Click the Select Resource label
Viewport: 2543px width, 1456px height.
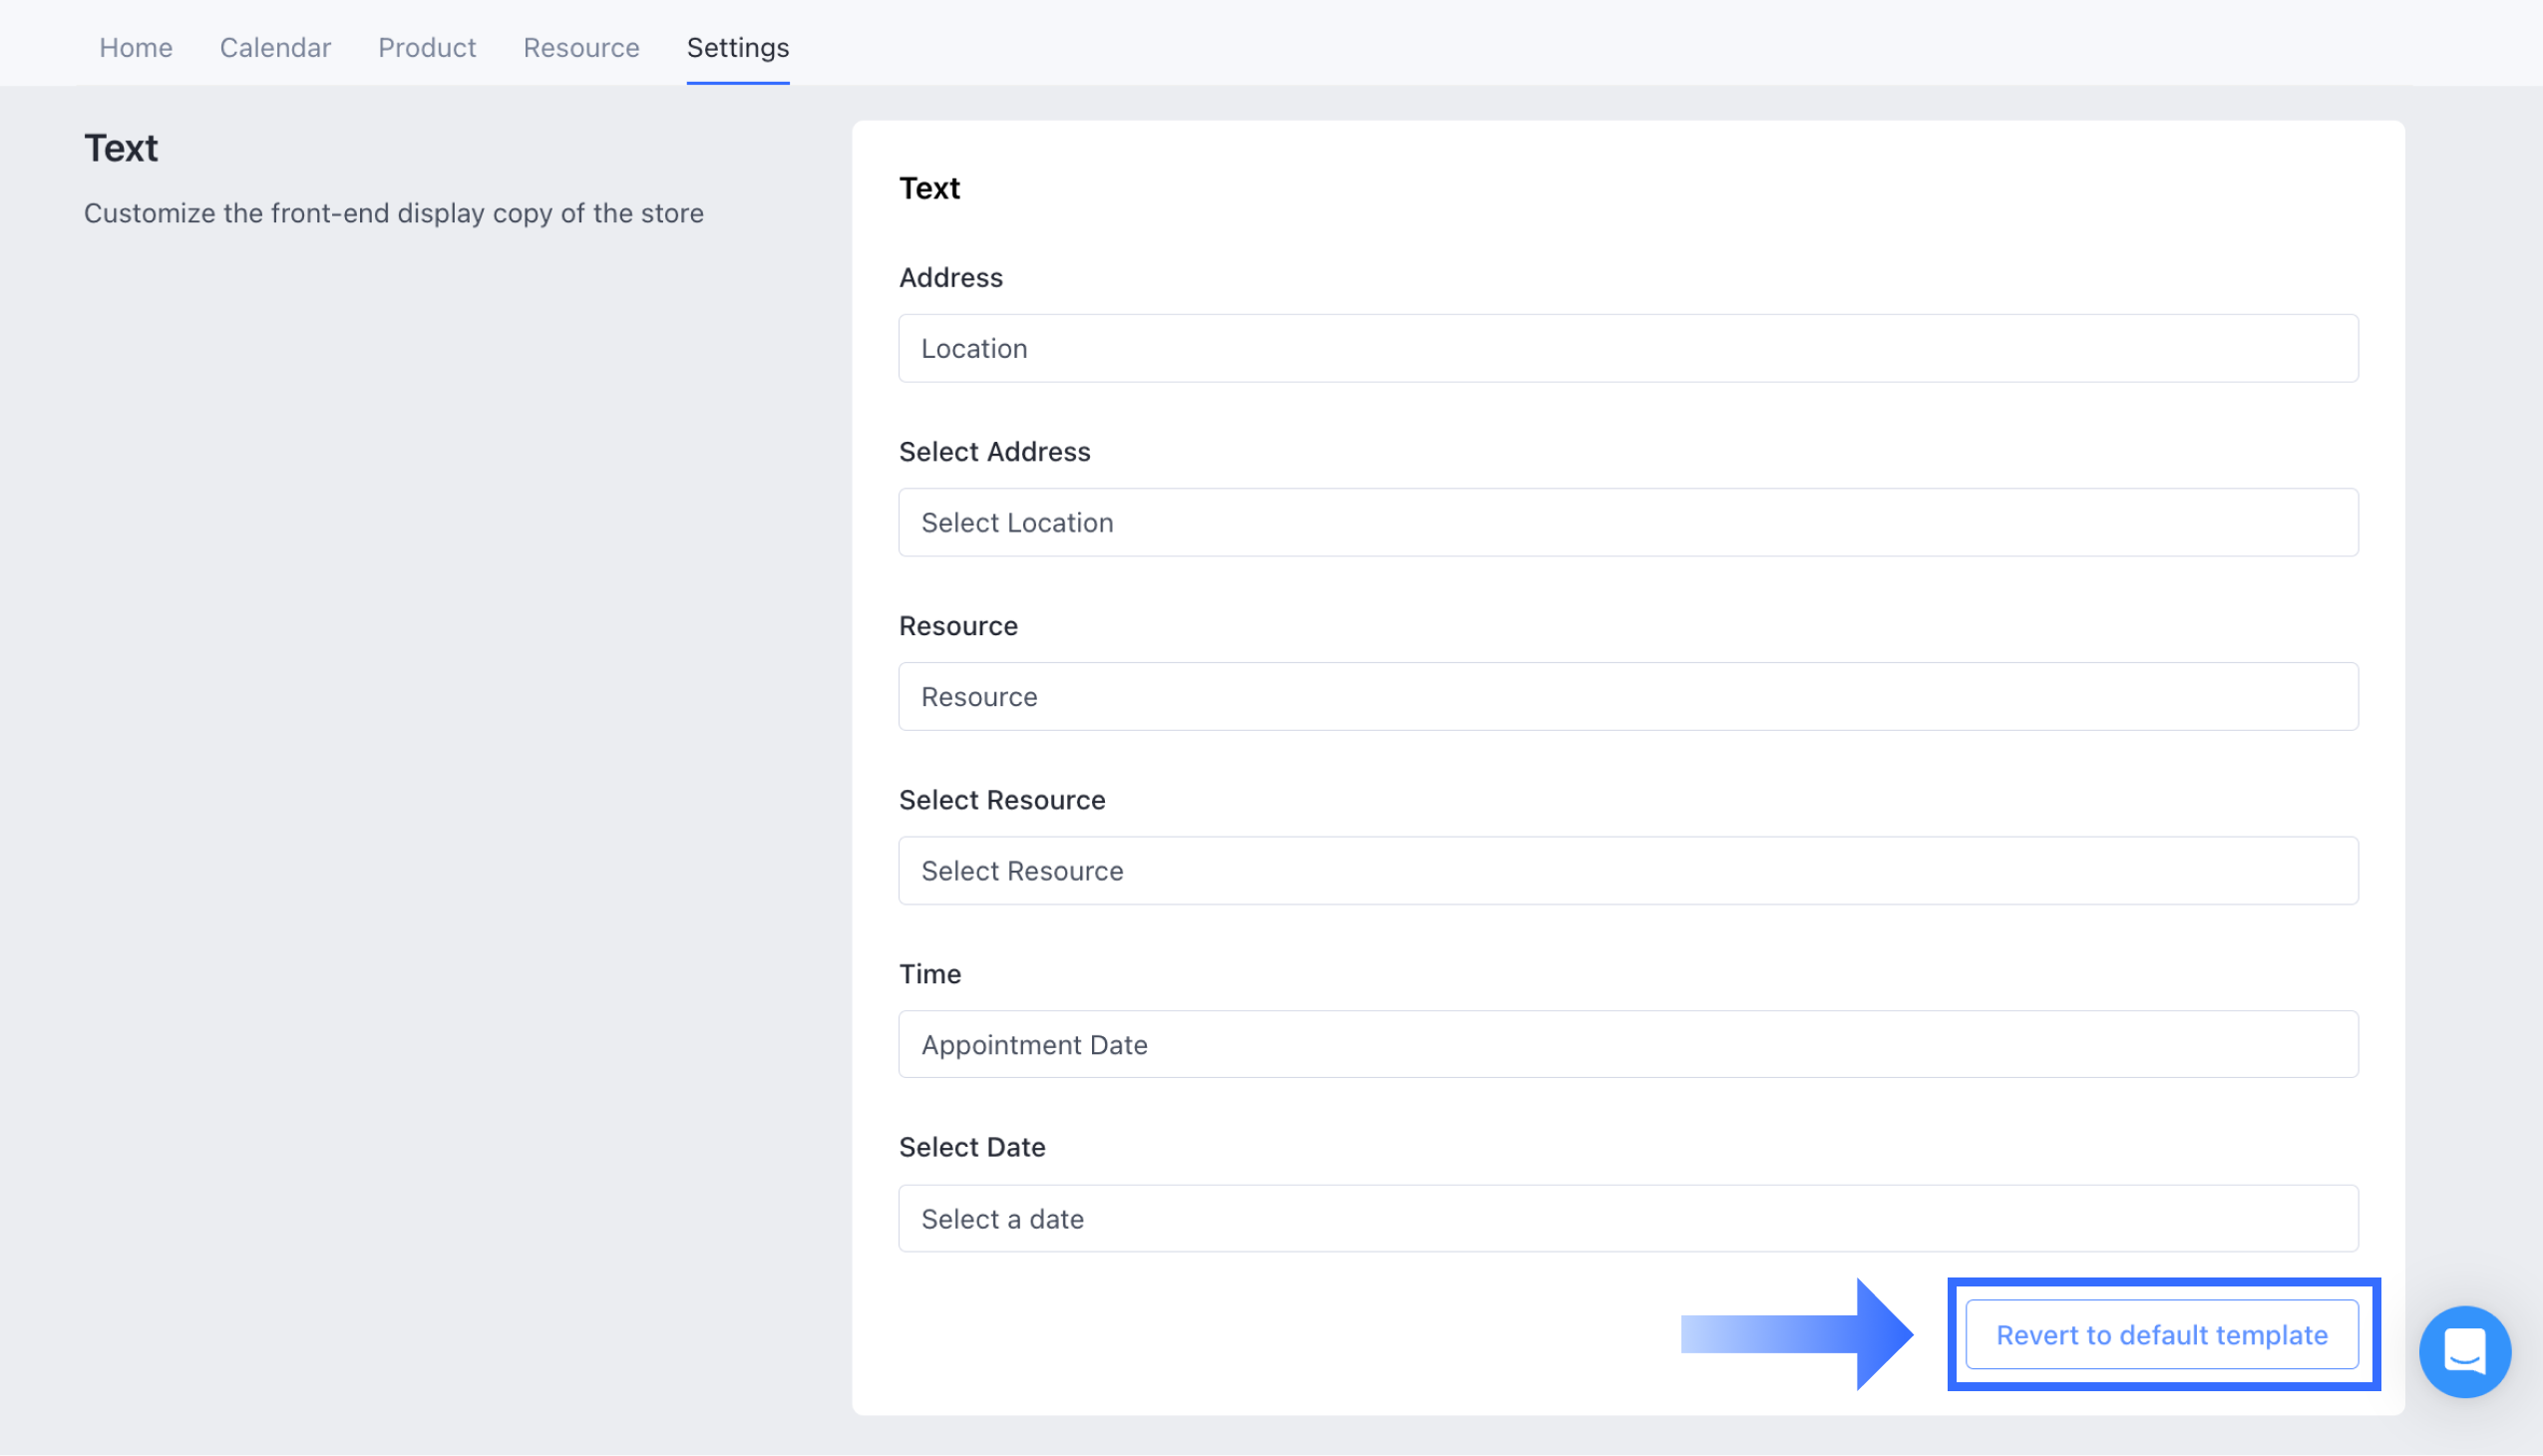[x=1001, y=799]
